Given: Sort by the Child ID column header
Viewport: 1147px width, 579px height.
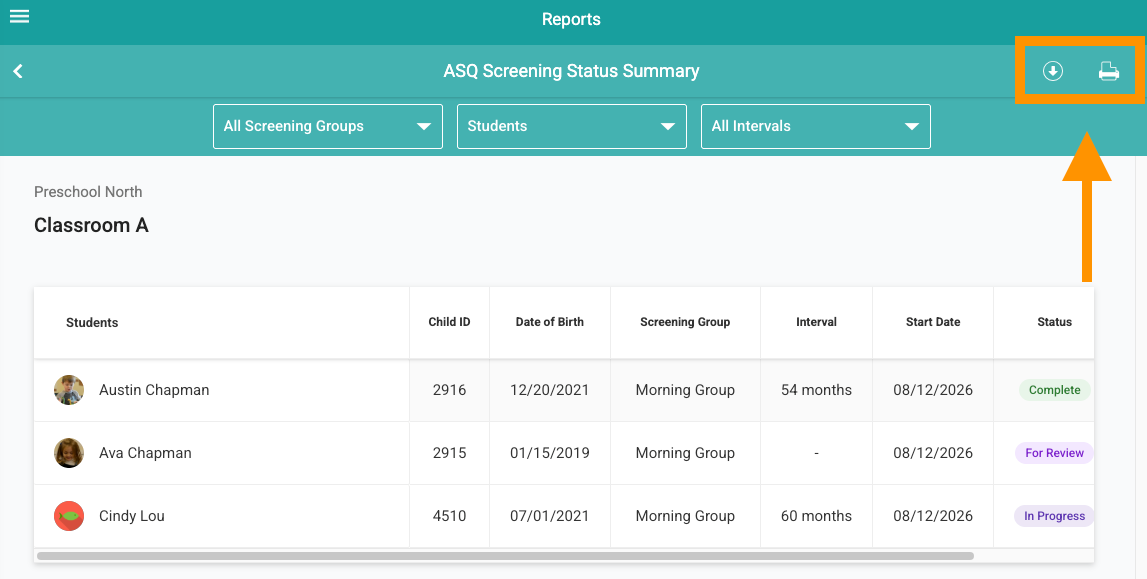Looking at the screenshot, I should coord(449,322).
